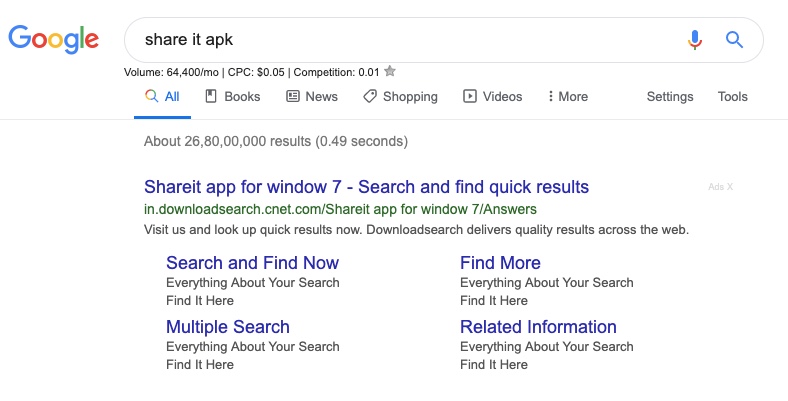Click the Videos play icon
788x401 pixels.
tap(469, 96)
